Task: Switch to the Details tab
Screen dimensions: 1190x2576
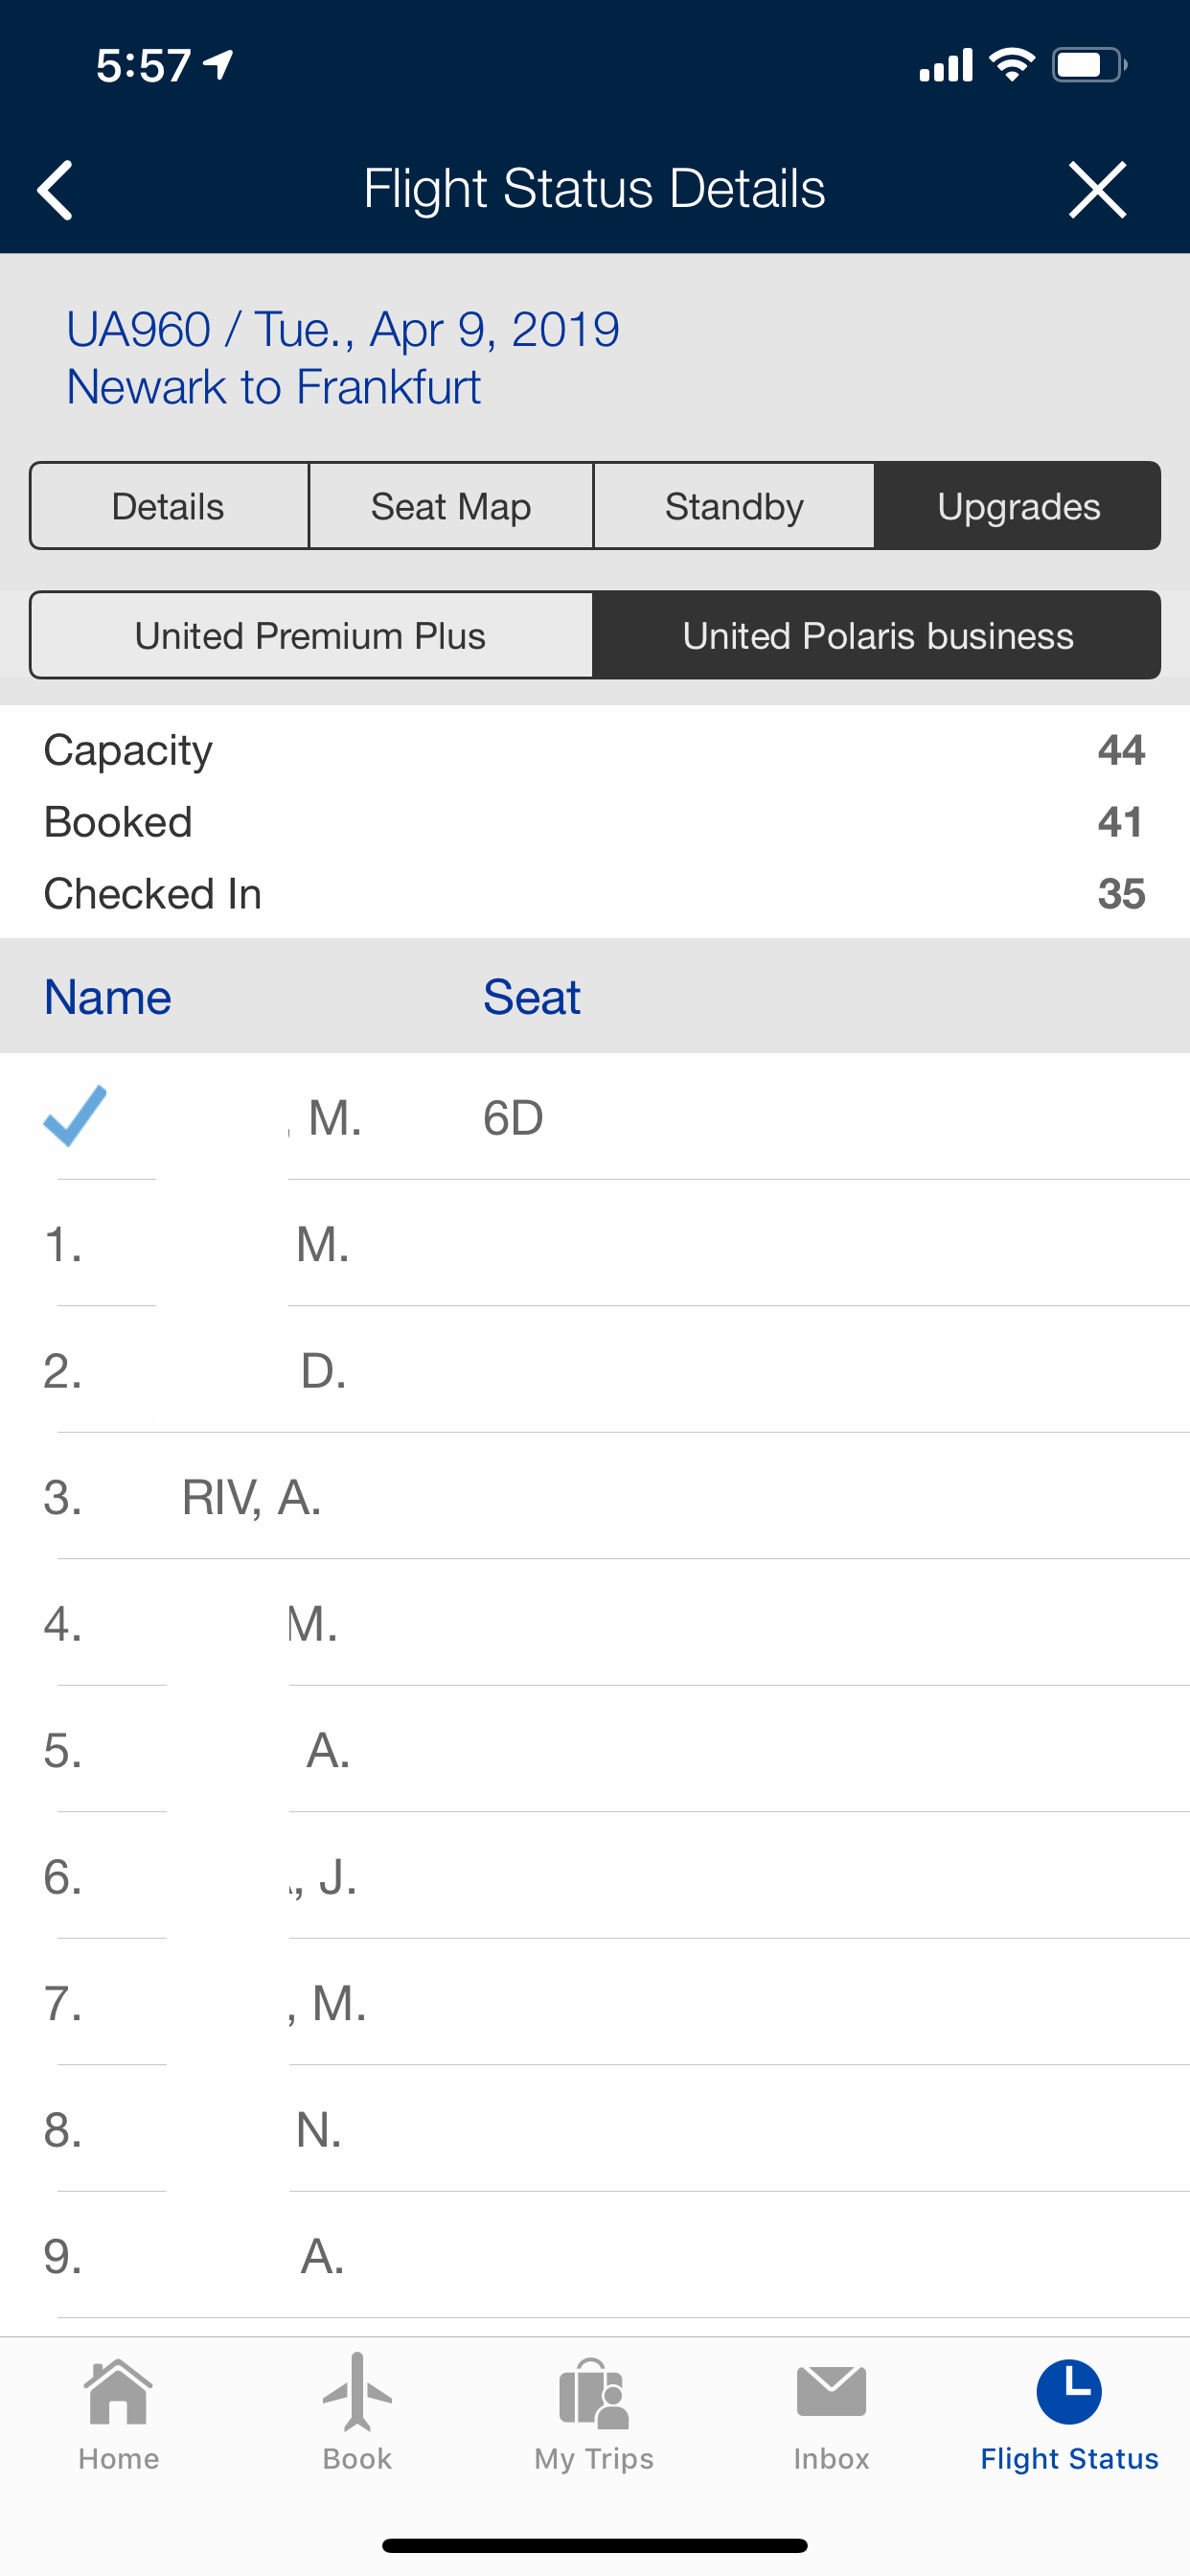Action: click(x=168, y=506)
